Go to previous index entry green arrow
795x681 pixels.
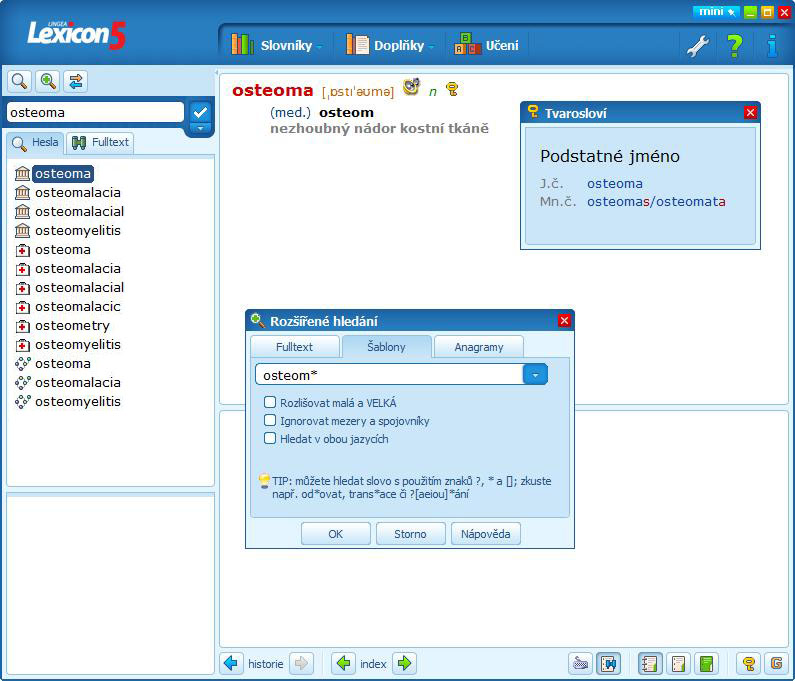coord(344,663)
